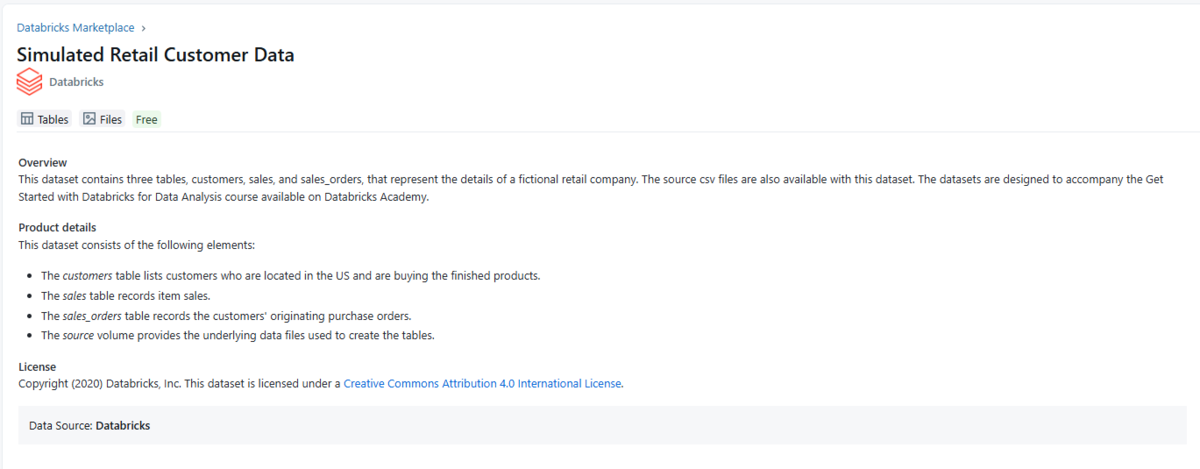Click the italic source volume name
This screenshot has width=1200, height=469.
[x=78, y=336]
